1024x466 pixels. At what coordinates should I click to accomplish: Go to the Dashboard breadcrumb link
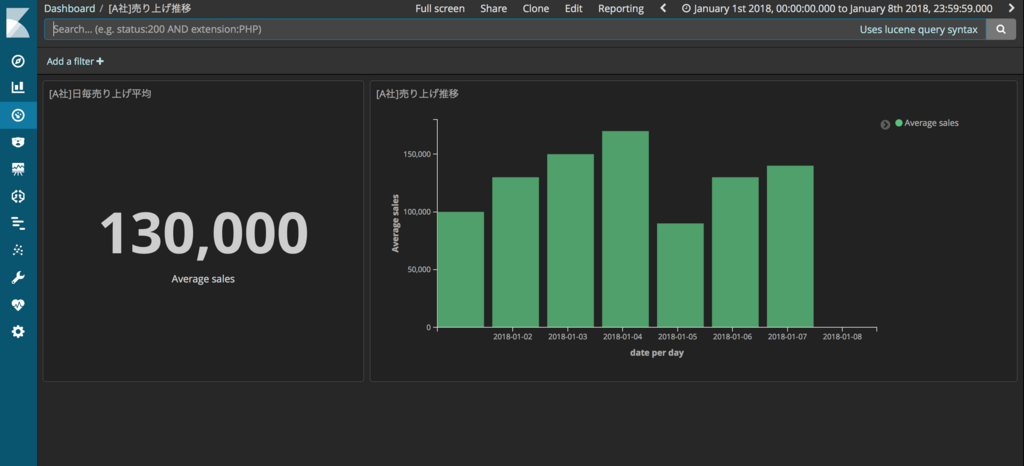pyautogui.click(x=69, y=8)
